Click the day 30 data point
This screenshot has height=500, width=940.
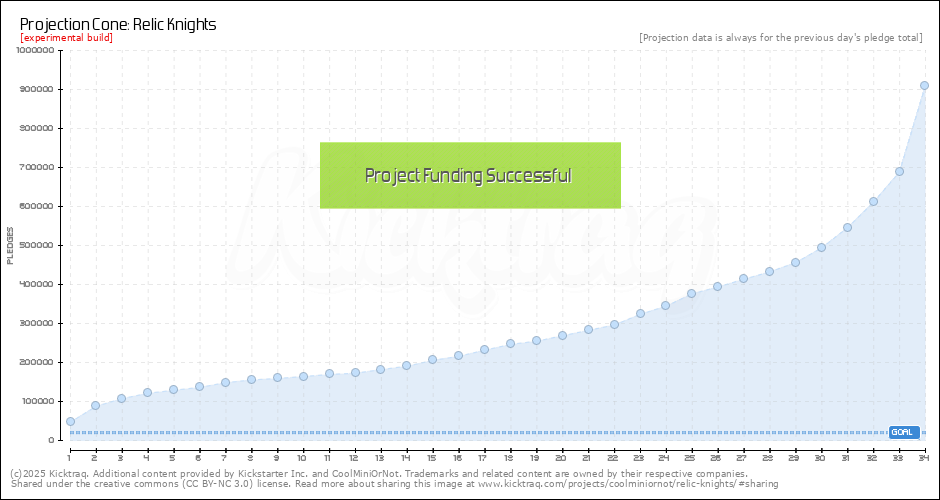coord(821,248)
